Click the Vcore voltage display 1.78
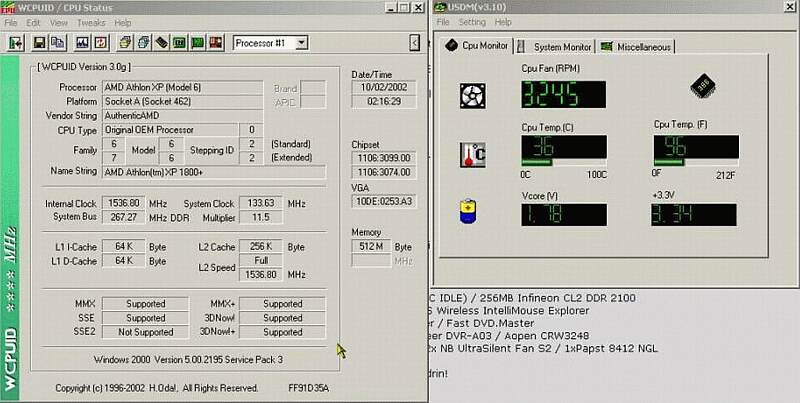The image size is (800, 403). click(564, 215)
